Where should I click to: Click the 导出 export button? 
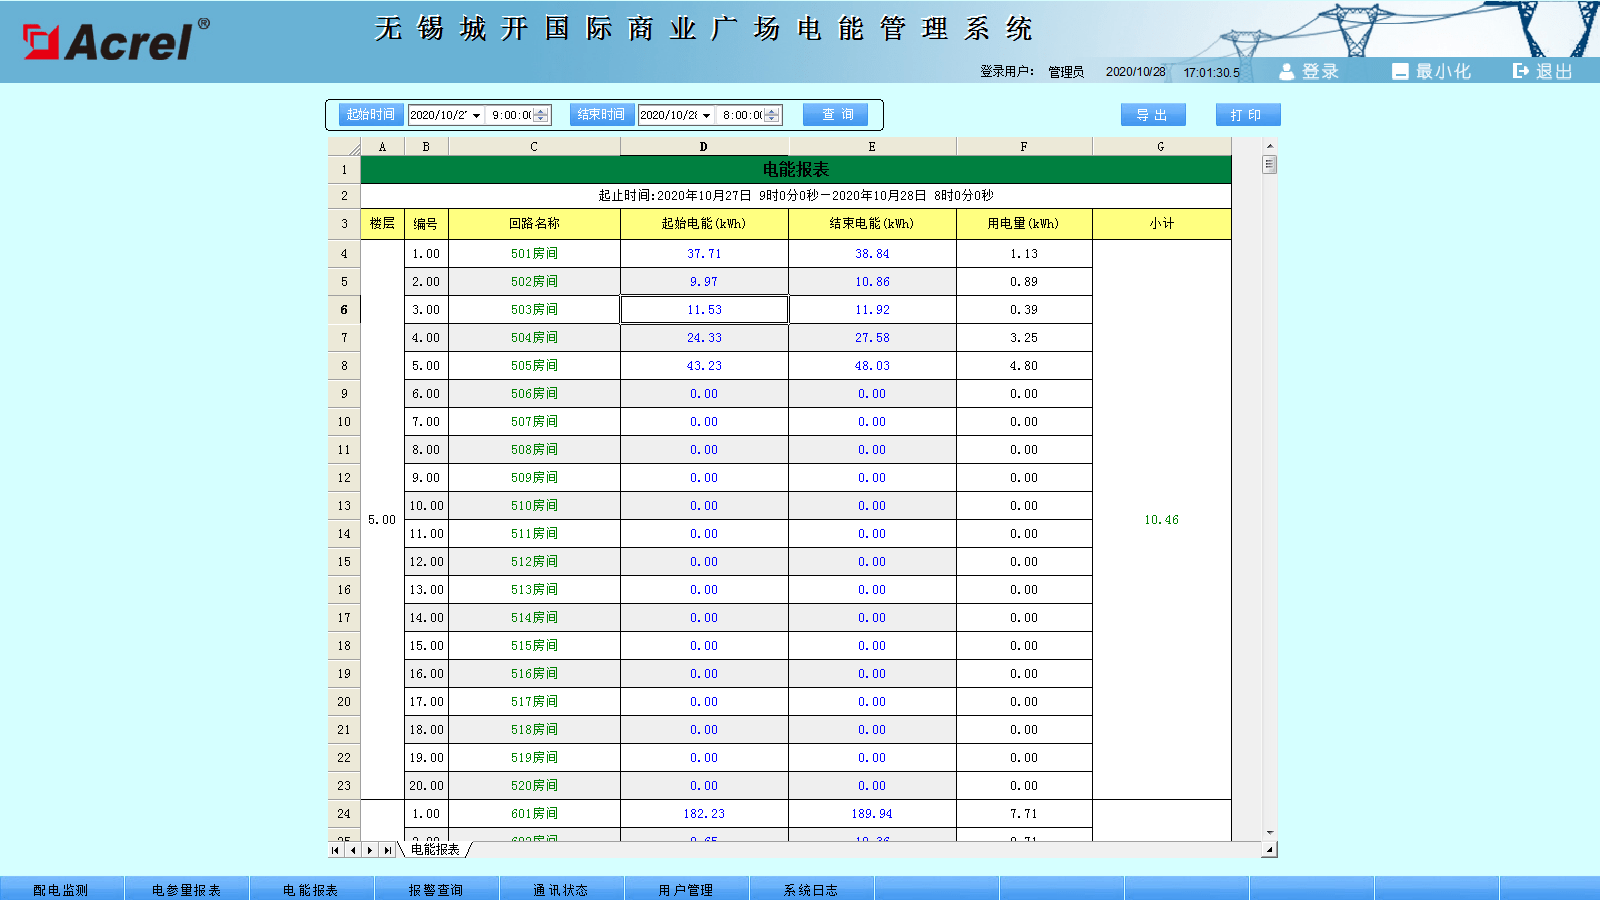click(1153, 114)
